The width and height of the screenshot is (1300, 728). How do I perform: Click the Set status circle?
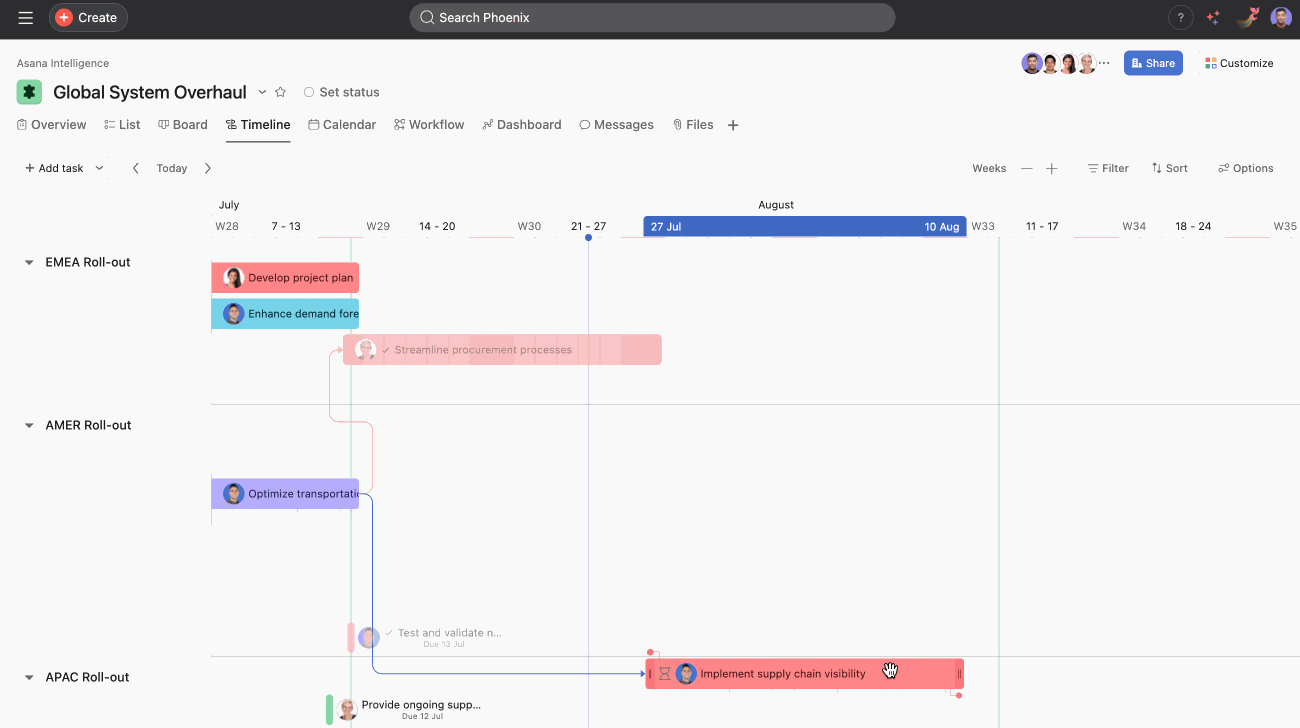(309, 92)
